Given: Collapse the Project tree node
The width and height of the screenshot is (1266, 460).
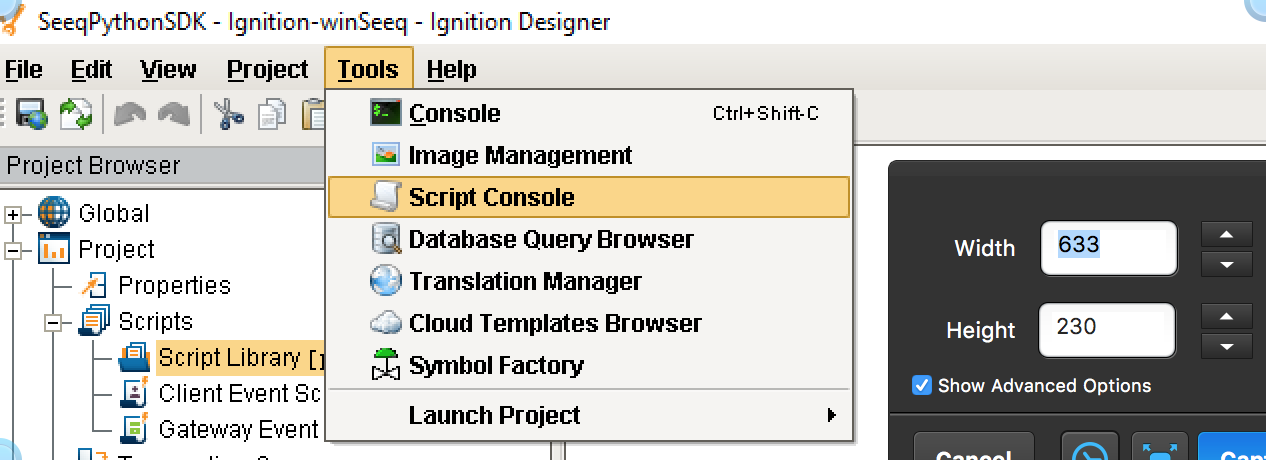Looking at the screenshot, I should [x=14, y=250].
